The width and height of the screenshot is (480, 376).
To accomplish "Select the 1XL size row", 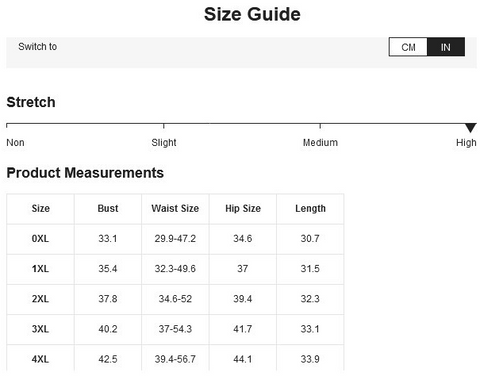I will (175, 269).
